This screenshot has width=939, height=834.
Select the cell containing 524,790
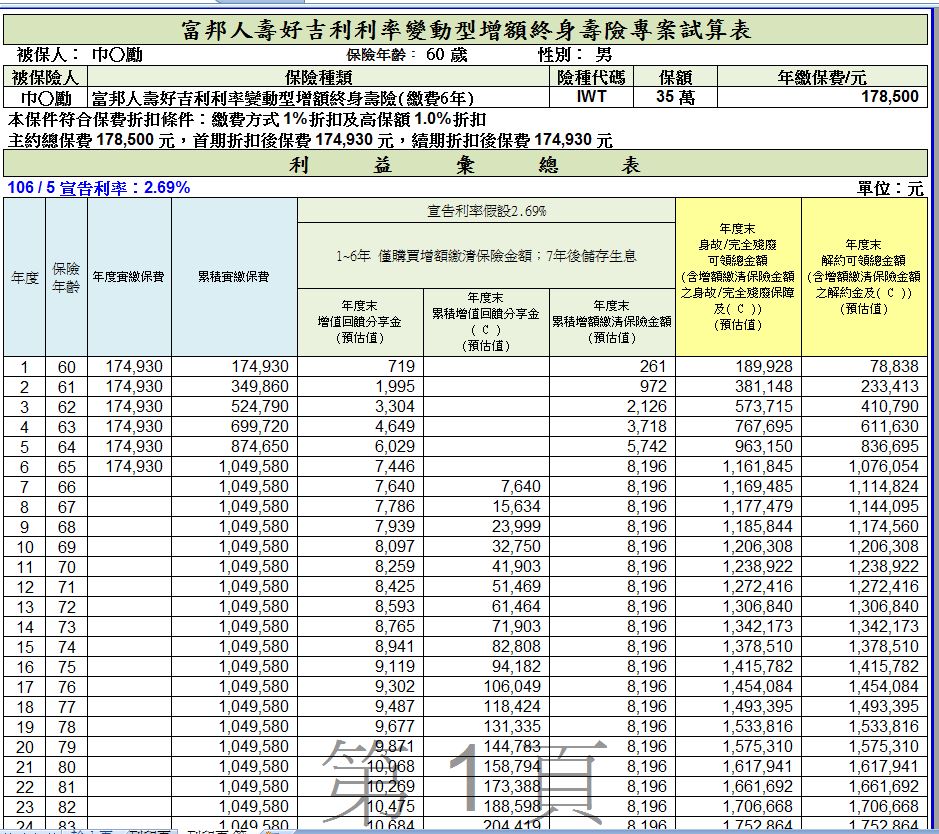point(234,407)
